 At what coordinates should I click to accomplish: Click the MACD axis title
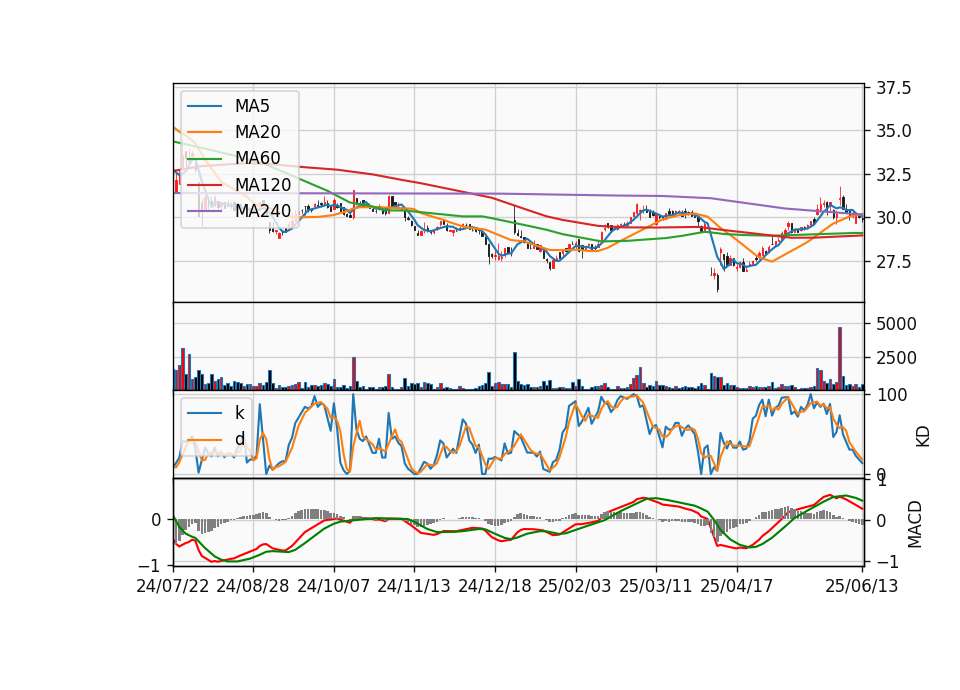click(914, 524)
